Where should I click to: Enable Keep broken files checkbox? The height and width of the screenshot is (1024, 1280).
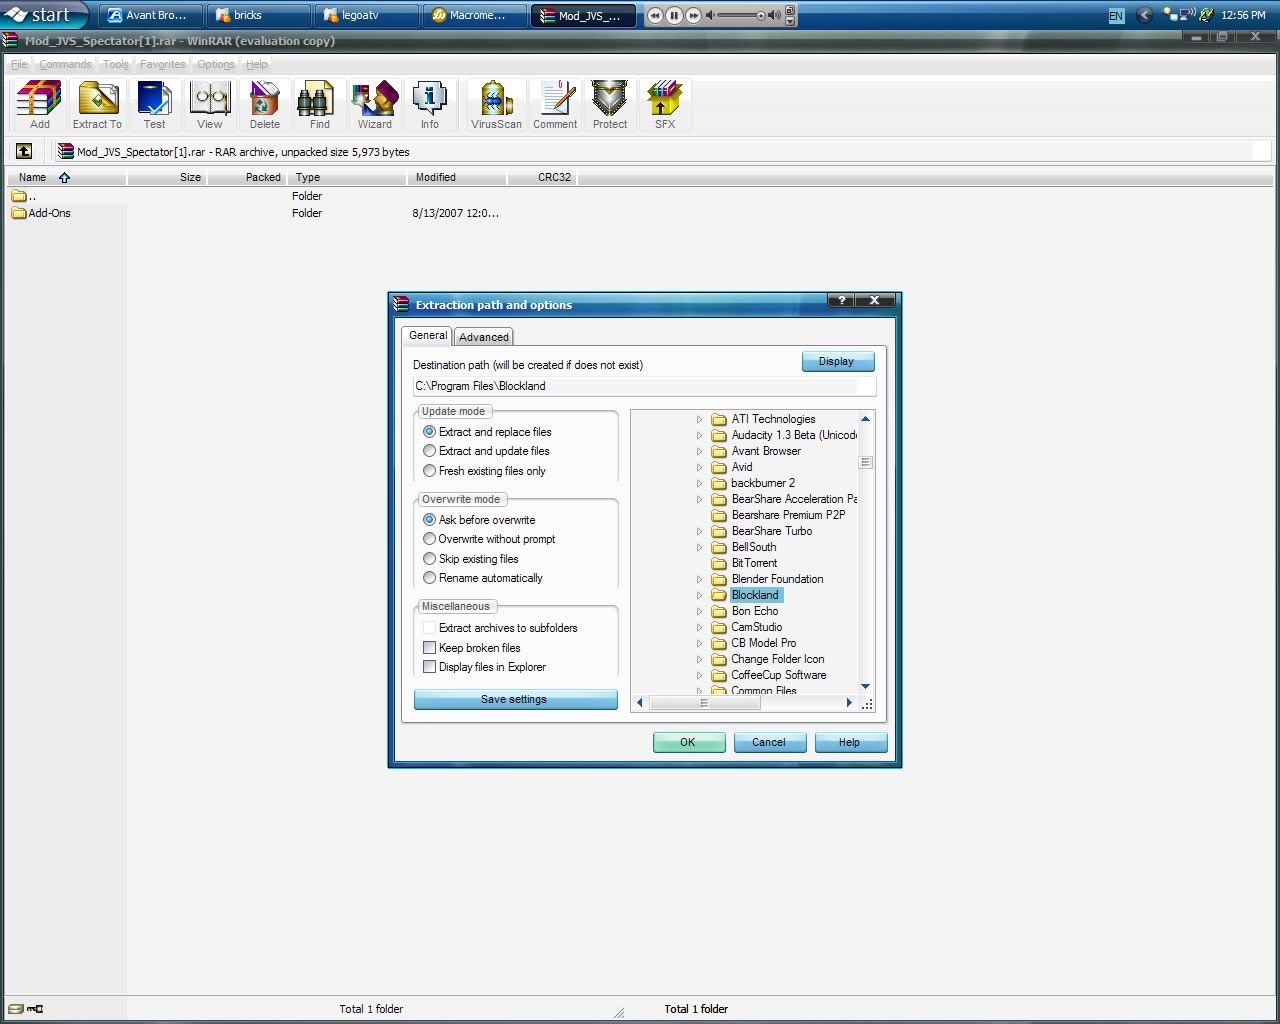click(x=429, y=648)
